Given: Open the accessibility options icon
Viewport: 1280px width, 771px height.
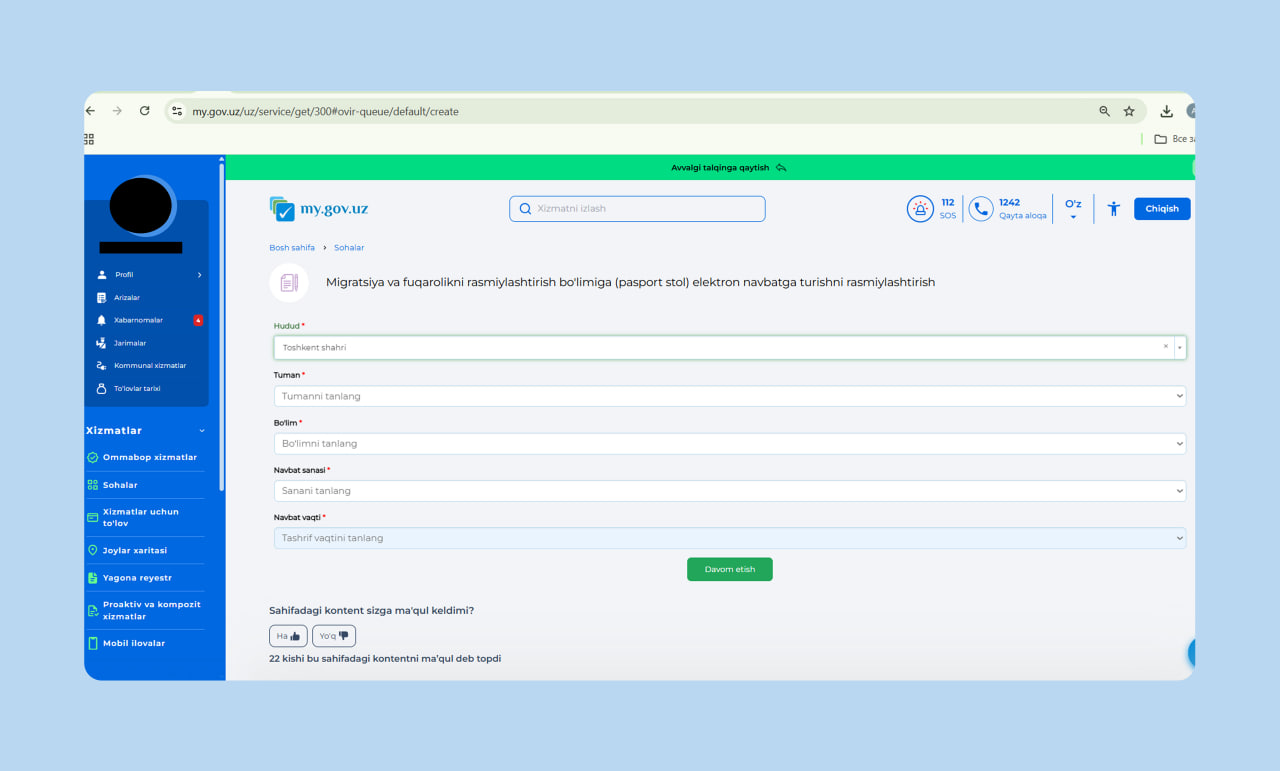Looking at the screenshot, I should click(x=1113, y=209).
